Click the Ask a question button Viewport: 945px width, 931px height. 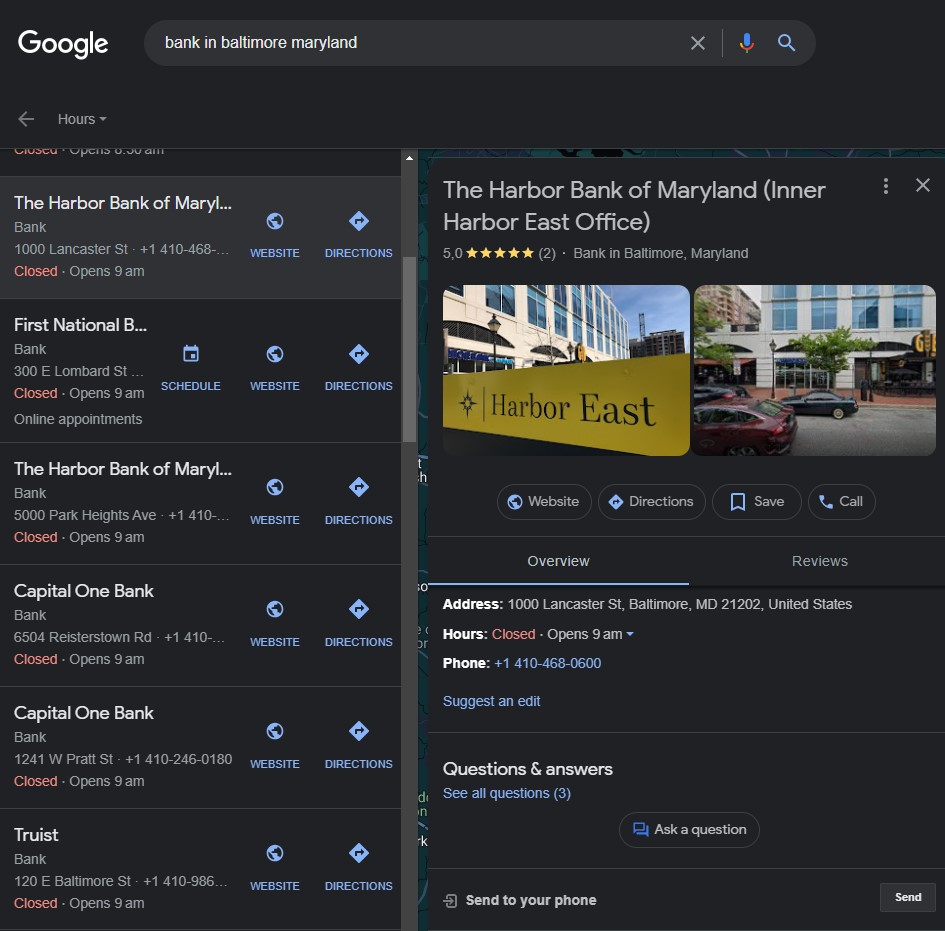pos(689,829)
